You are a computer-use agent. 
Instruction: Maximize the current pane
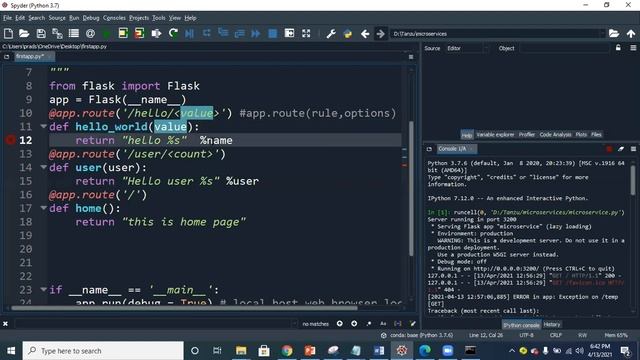click(x=289, y=33)
